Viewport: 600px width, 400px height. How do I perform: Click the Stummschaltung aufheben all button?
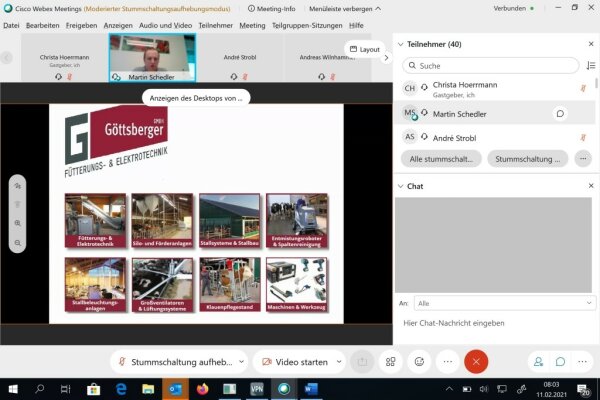pyautogui.click(x=528, y=159)
